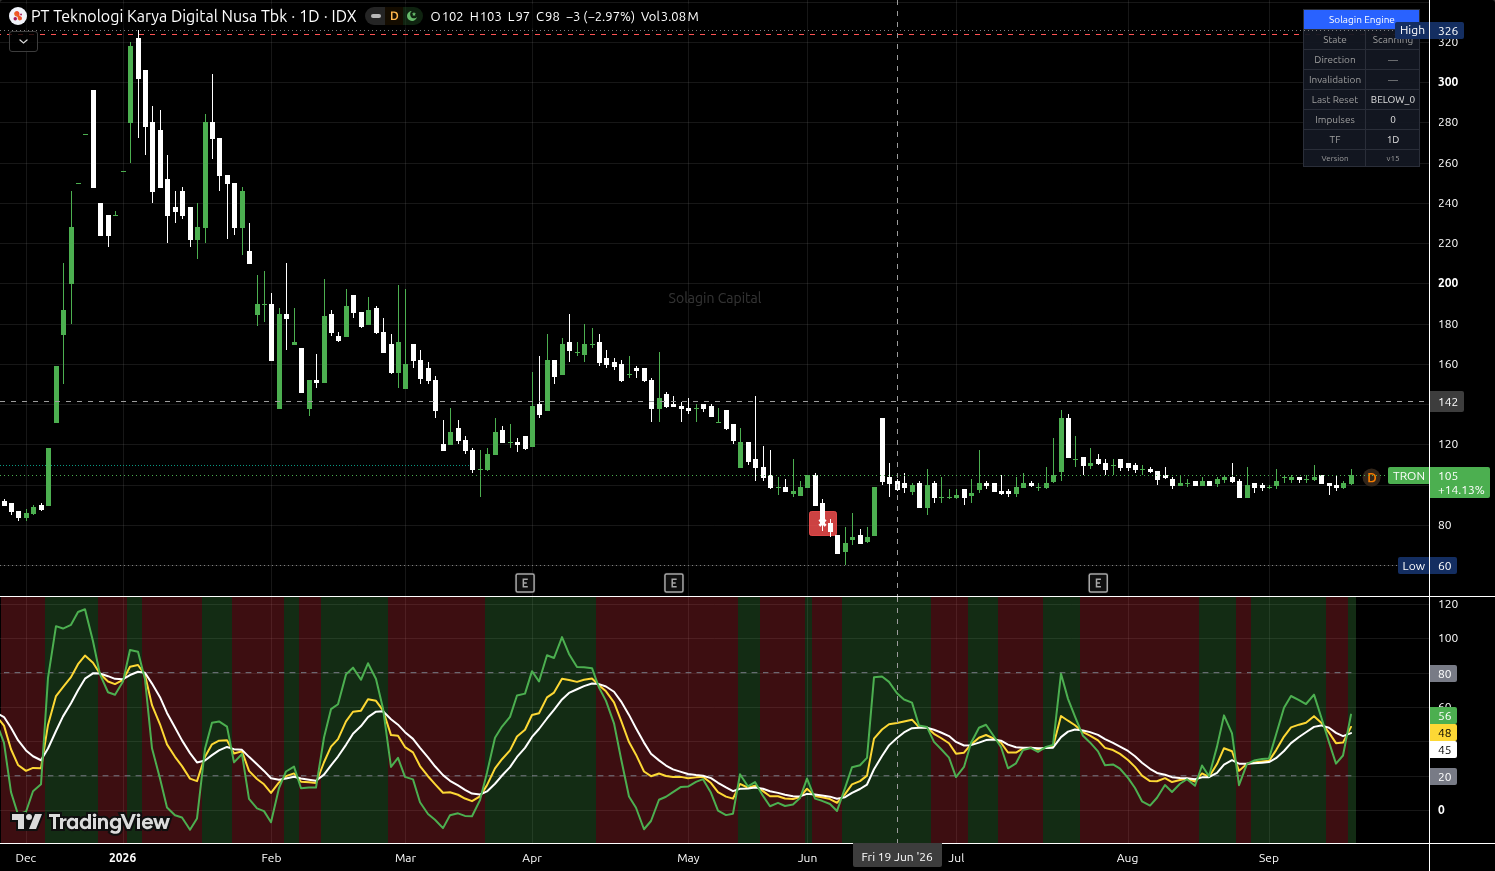Click the TRON price line label
Viewport: 1495px width, 871px height.
pyautogui.click(x=1409, y=476)
